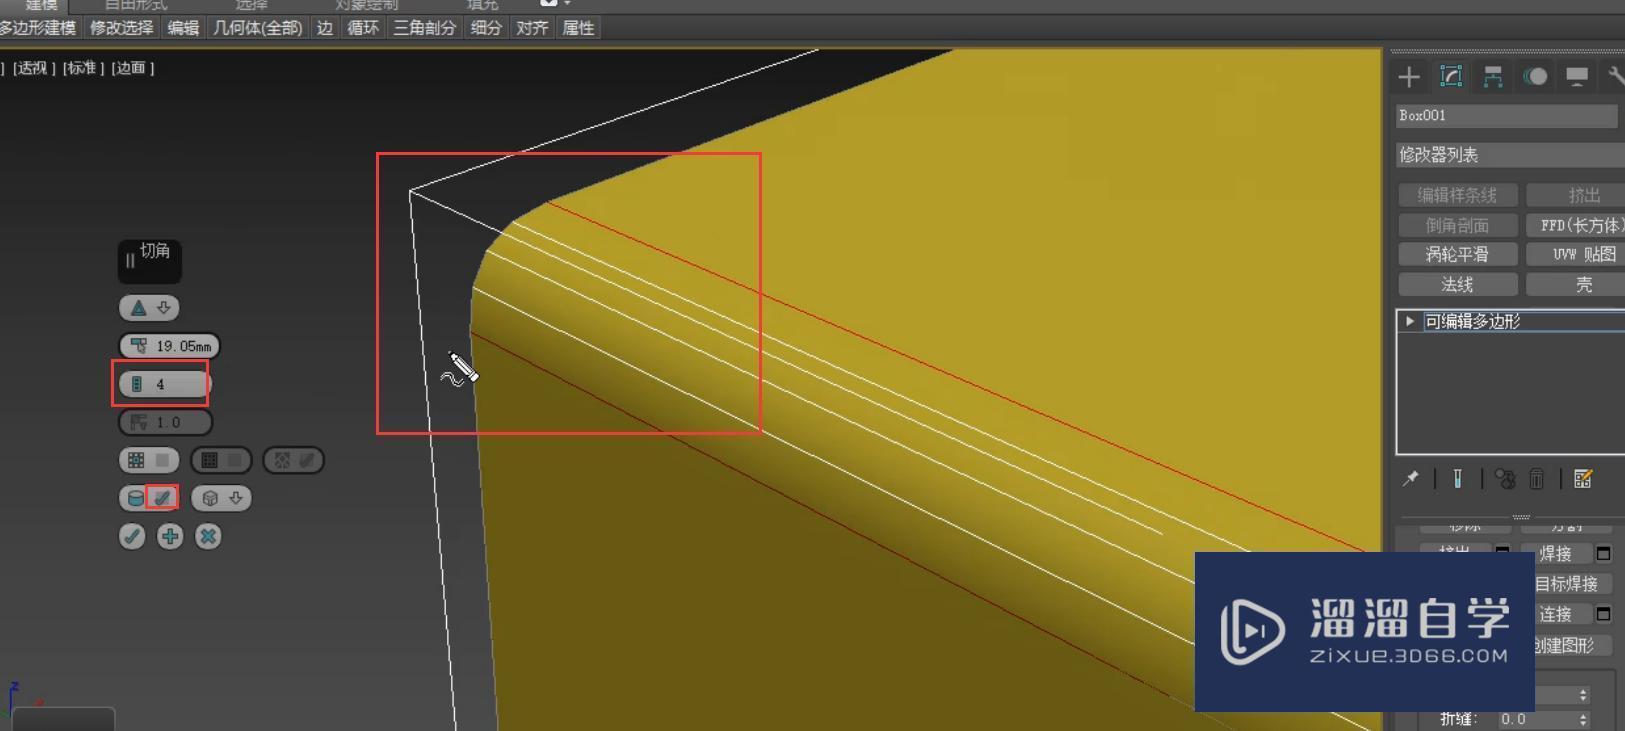This screenshot has width=1625, height=731.
Task: Open settings box next to 连接
Action: tap(1603, 613)
